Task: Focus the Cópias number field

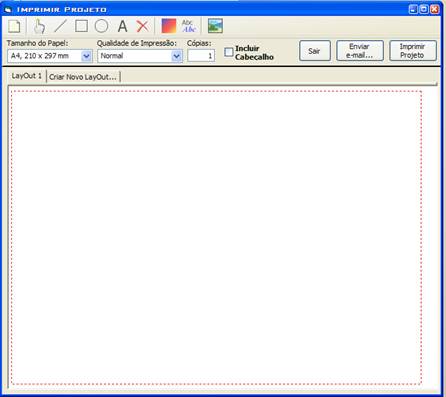Action: click(201, 56)
